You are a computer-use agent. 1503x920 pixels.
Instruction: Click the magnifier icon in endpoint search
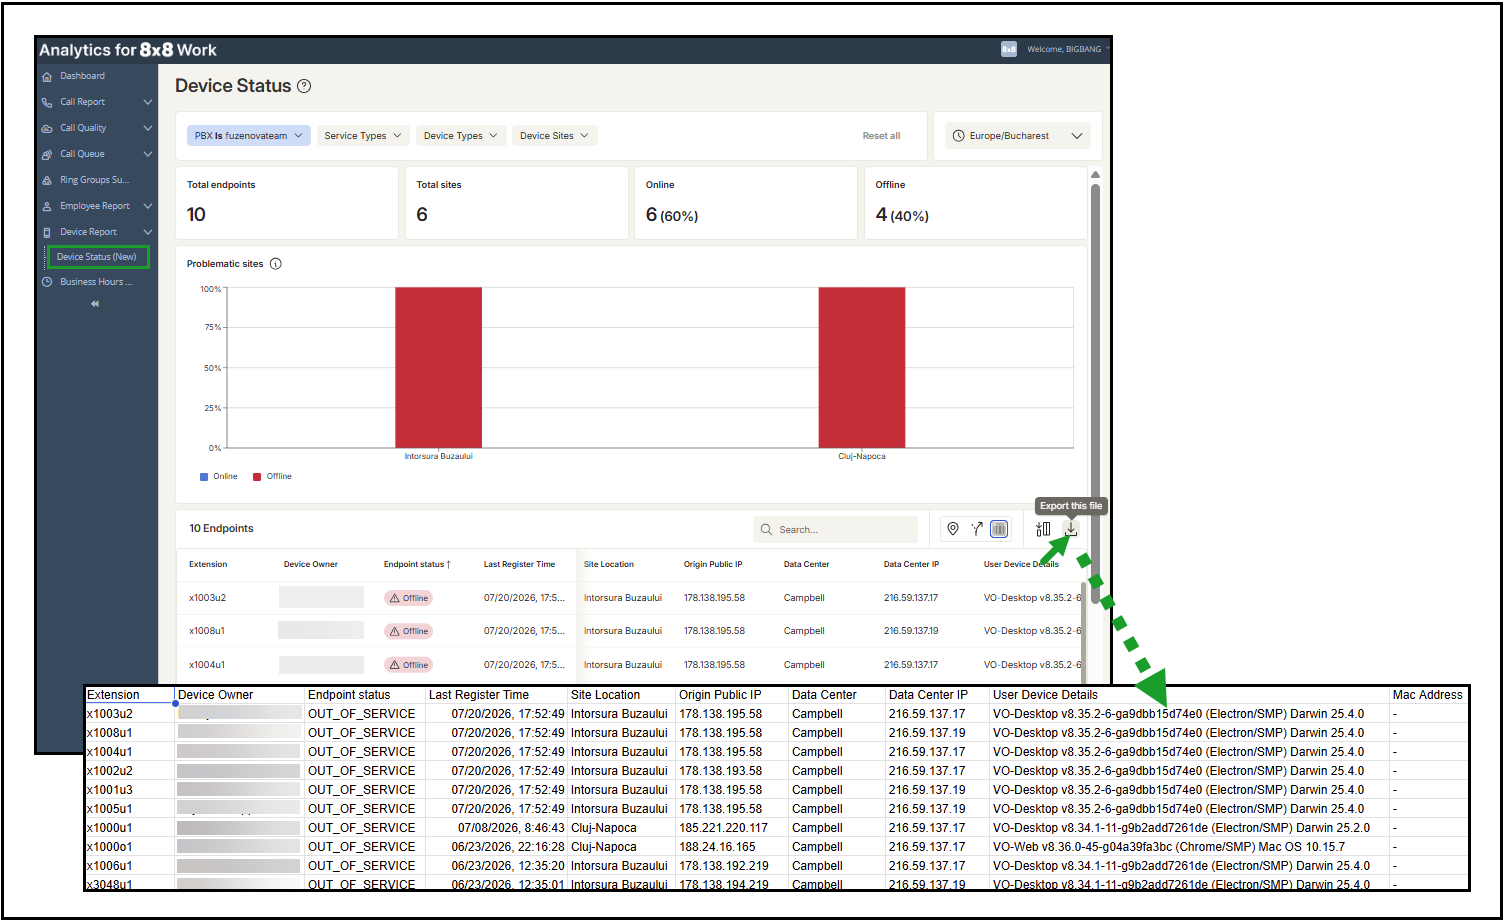(767, 529)
